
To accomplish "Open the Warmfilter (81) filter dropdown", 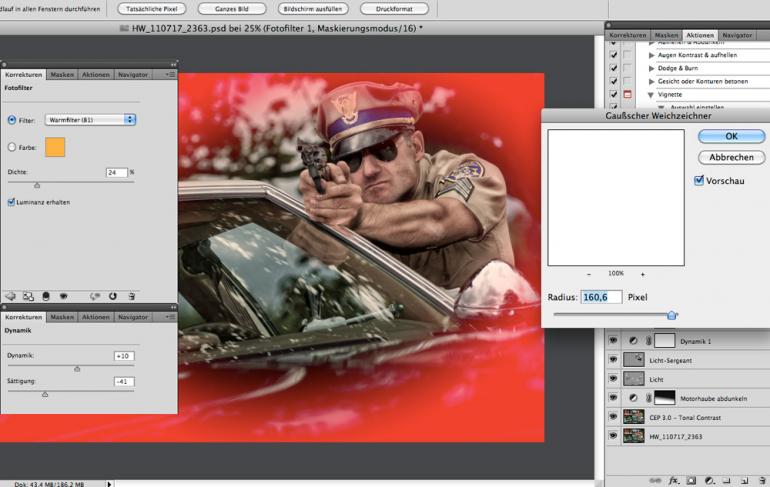I will pos(90,120).
